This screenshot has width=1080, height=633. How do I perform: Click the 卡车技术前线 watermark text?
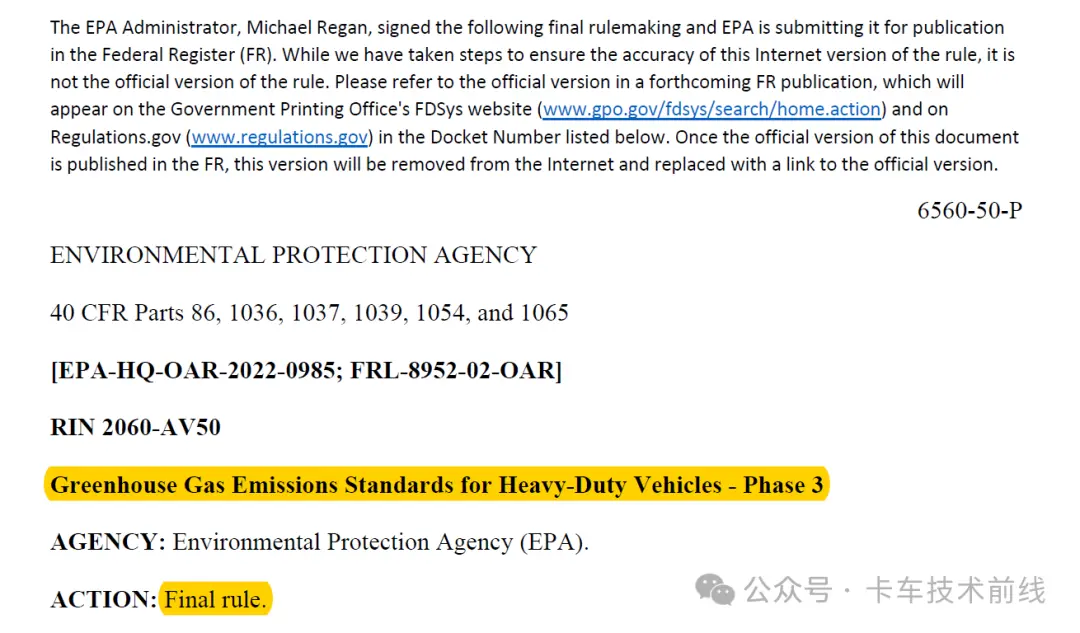click(955, 590)
